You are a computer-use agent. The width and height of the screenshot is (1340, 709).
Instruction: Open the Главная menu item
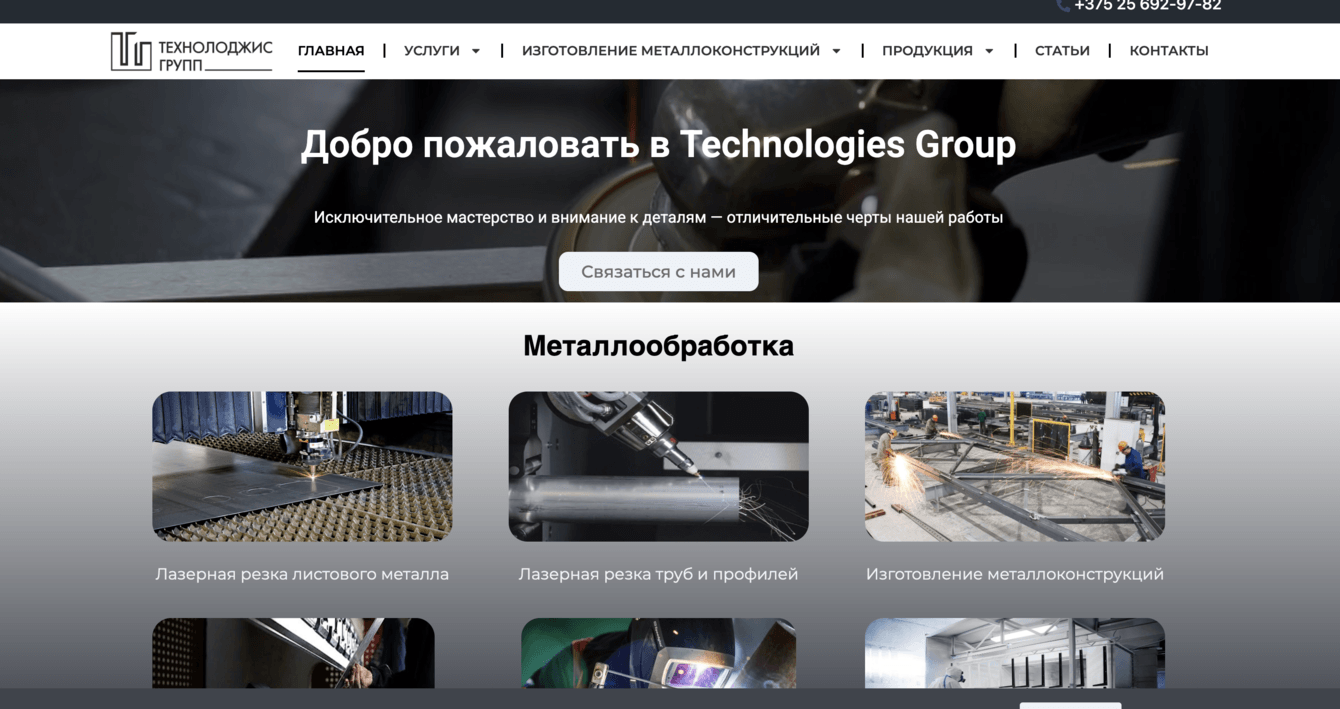331,51
